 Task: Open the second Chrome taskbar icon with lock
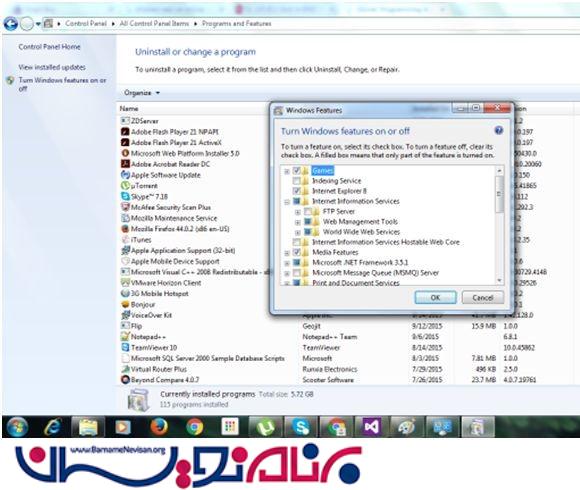336,427
